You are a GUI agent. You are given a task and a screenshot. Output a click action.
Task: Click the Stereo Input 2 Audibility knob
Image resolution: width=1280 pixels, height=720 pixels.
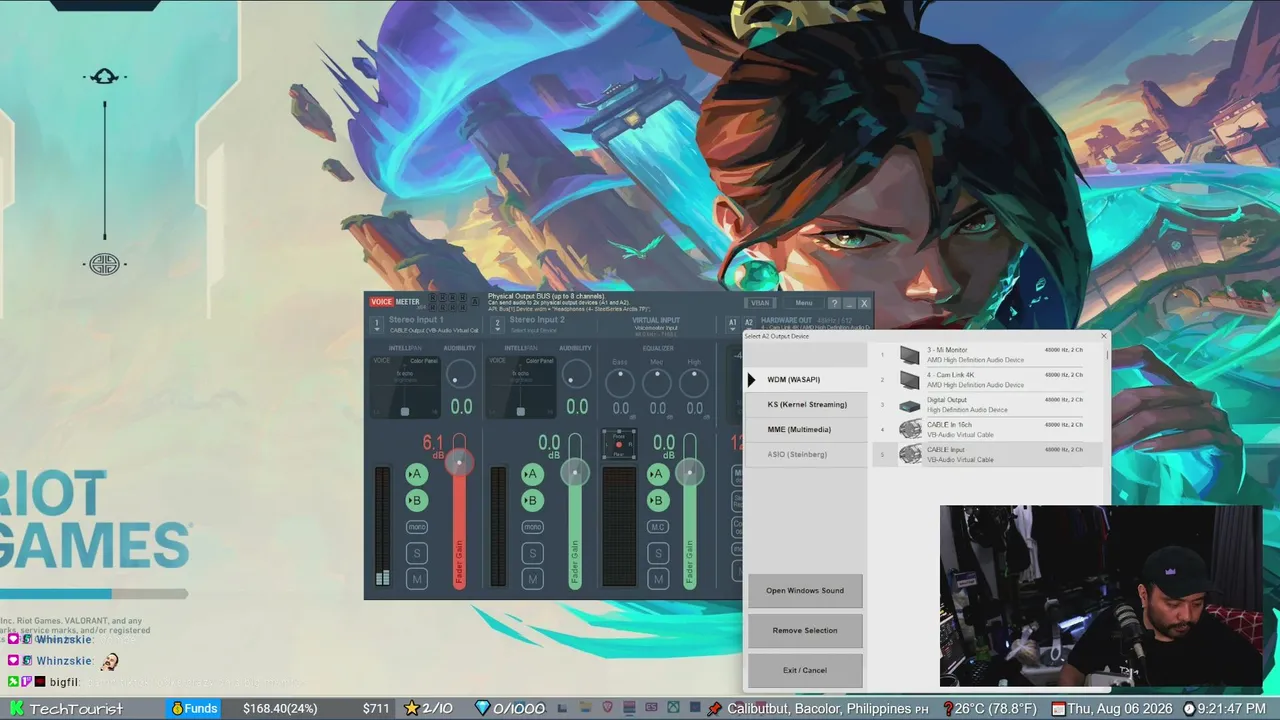(576, 376)
